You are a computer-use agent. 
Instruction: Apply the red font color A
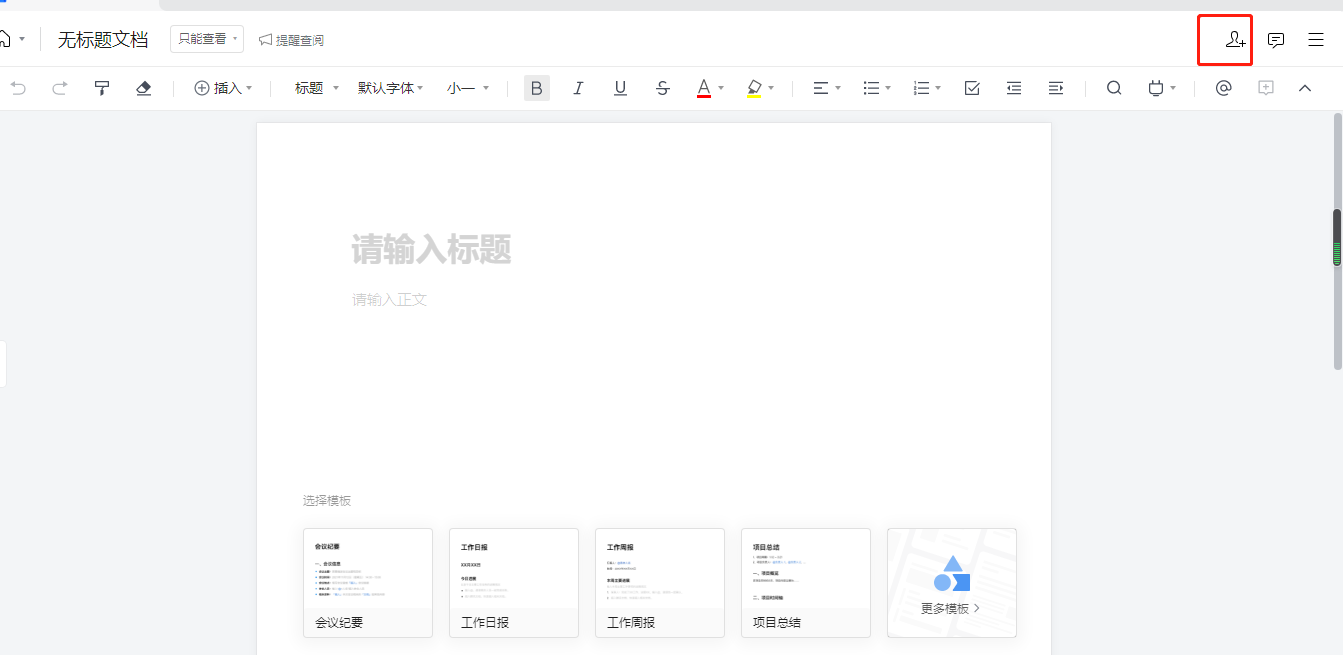click(x=704, y=88)
